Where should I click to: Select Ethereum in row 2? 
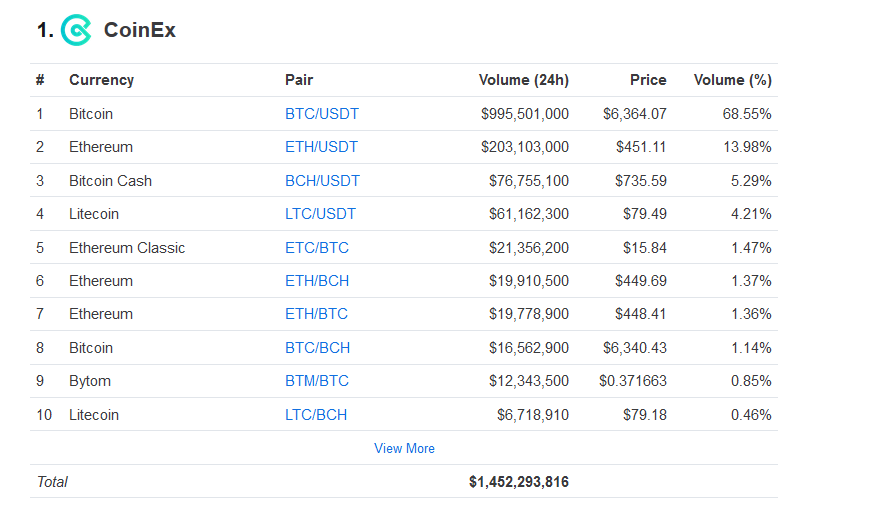pyautogui.click(x=101, y=147)
